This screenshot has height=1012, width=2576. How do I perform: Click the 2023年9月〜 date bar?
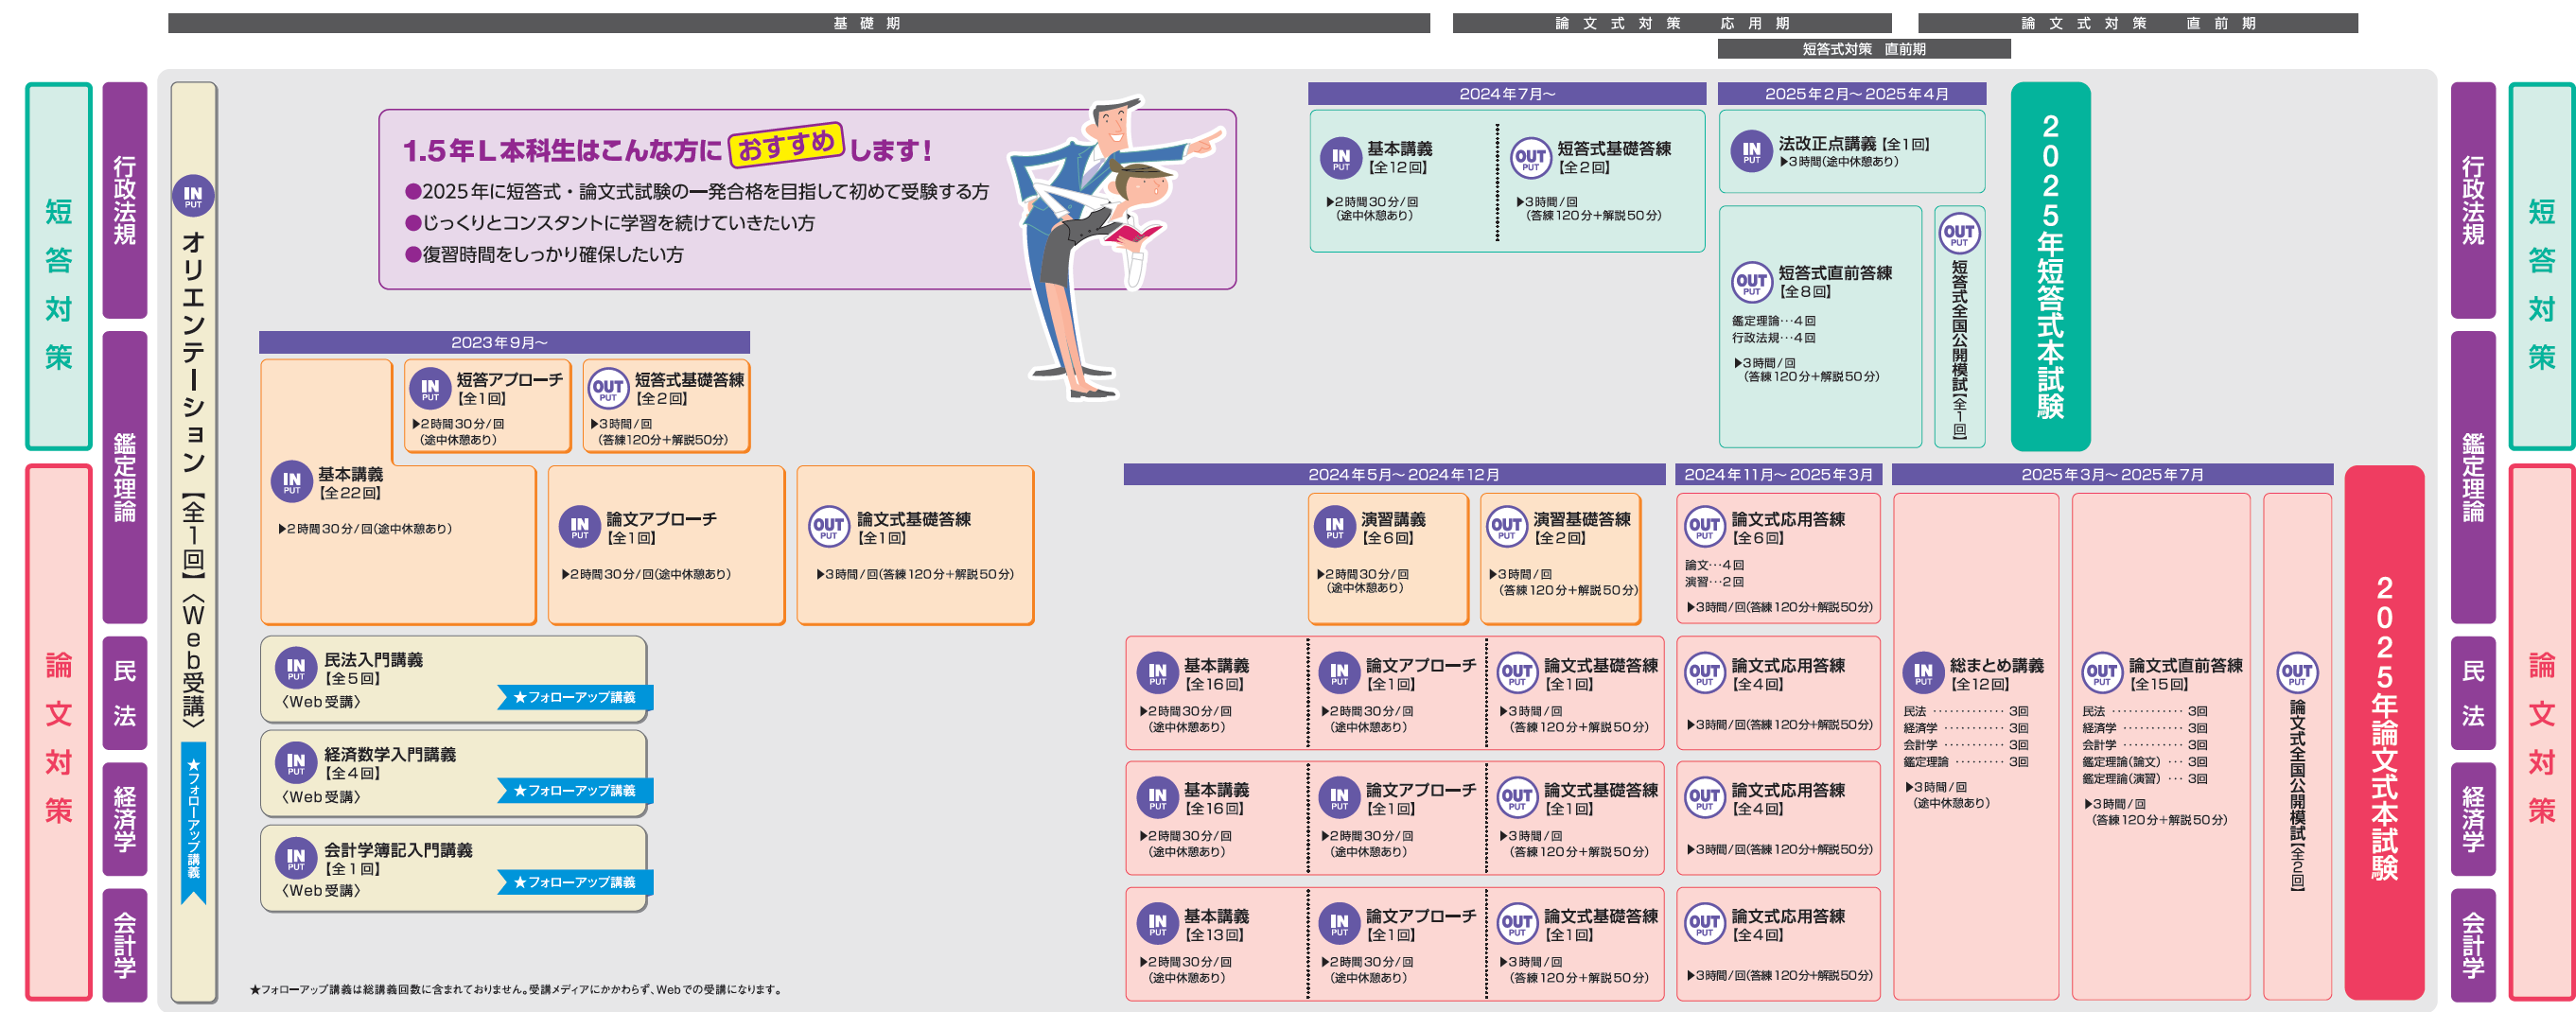[504, 342]
